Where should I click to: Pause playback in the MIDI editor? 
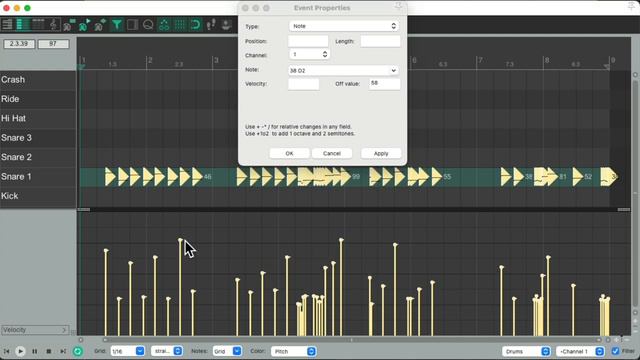35,351
